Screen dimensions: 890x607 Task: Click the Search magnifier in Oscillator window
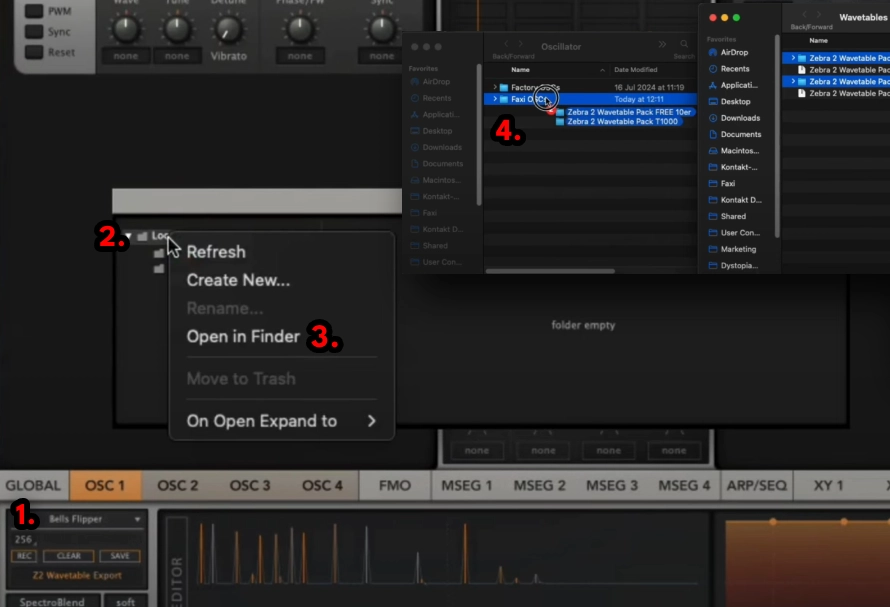[x=684, y=45]
